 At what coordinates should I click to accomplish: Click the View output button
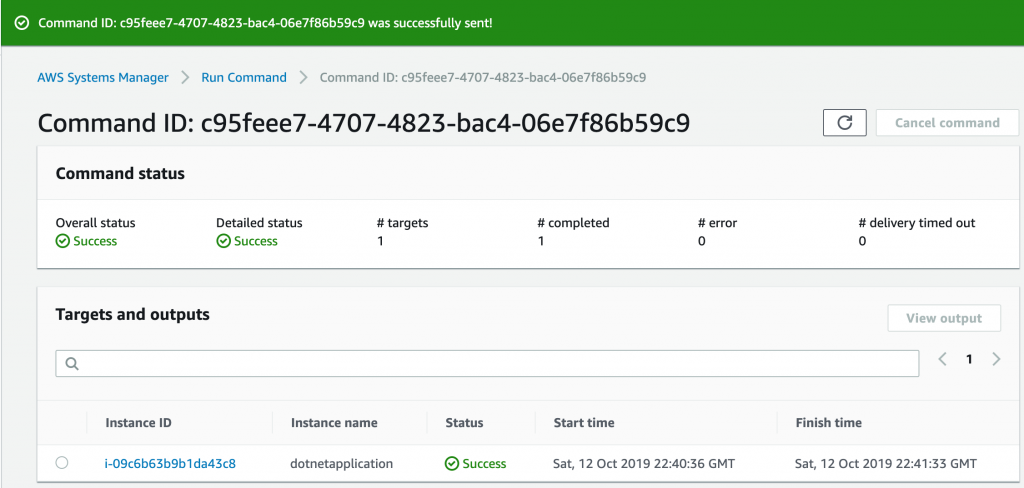[944, 318]
